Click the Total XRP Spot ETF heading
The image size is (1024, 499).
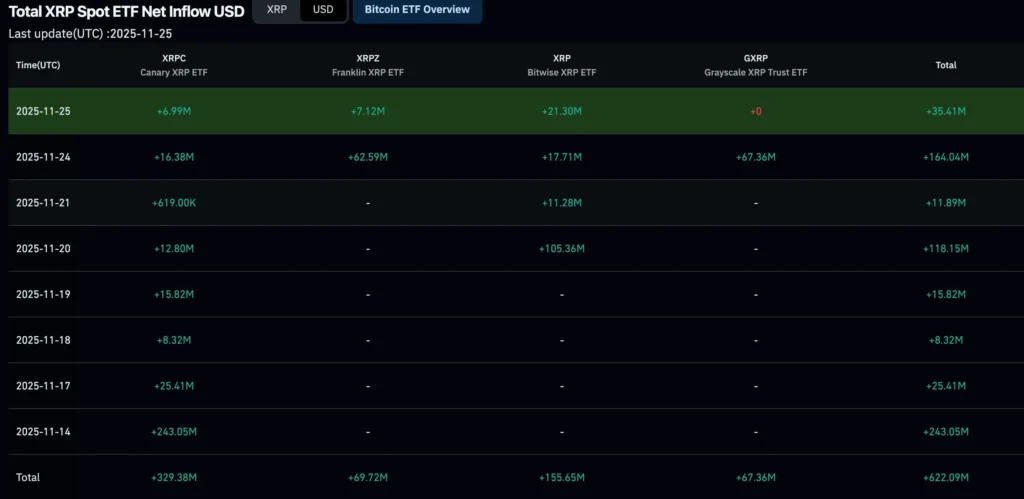pyautogui.click(x=127, y=11)
